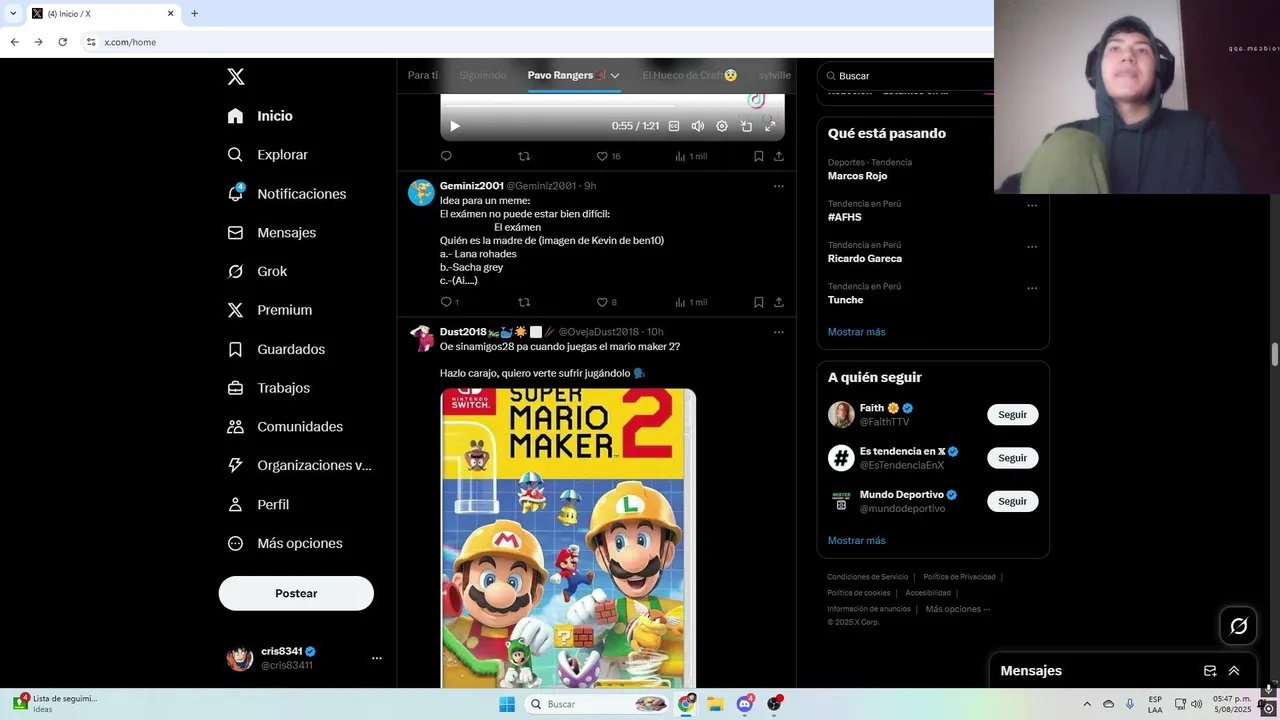Open video settings gear icon
The image size is (1280, 720).
click(722, 126)
